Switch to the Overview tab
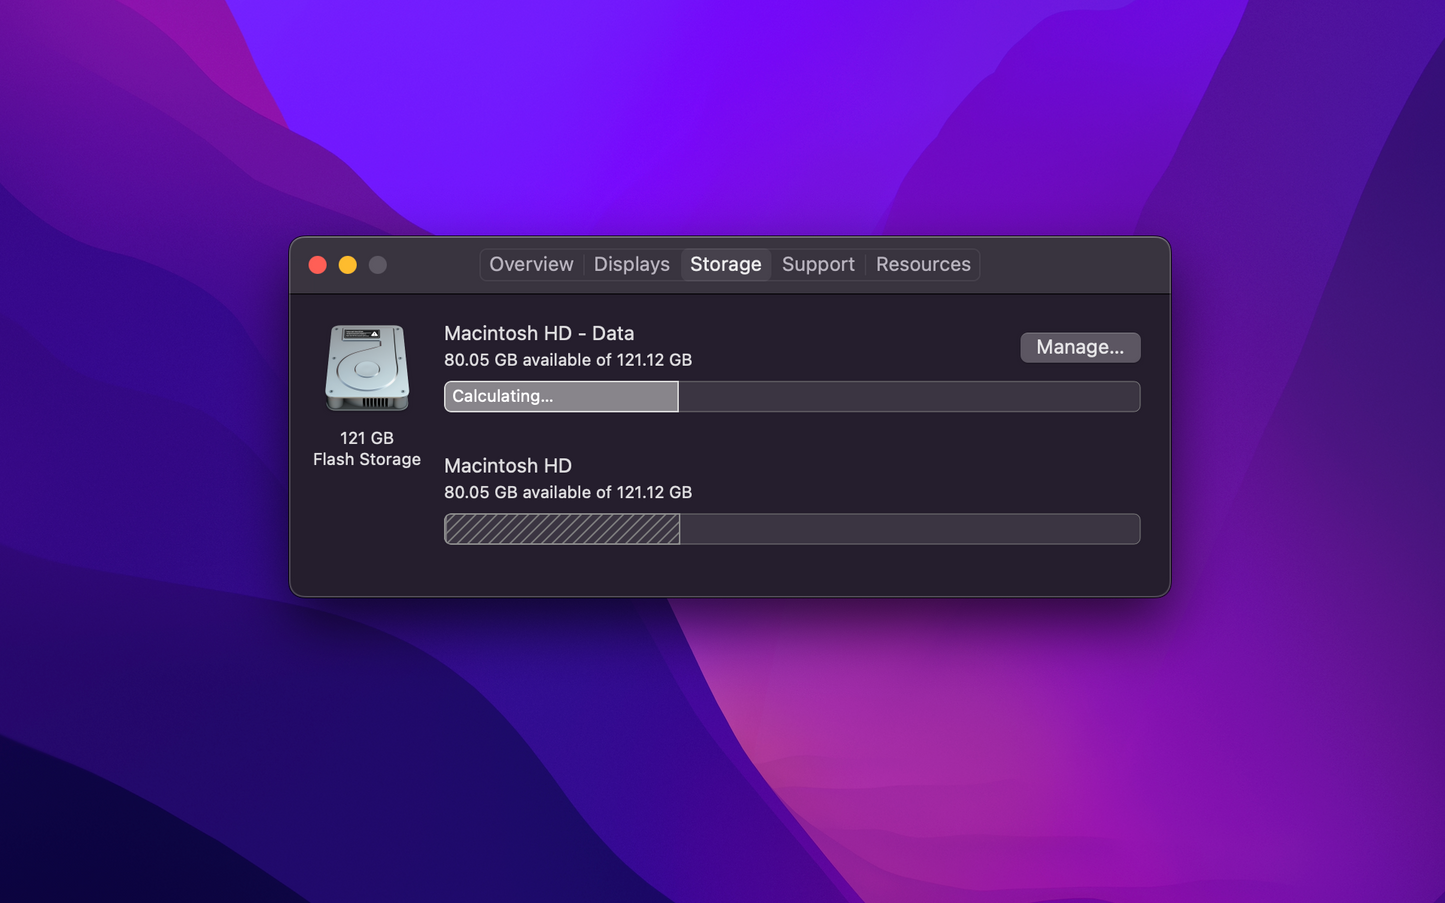 pos(531,265)
